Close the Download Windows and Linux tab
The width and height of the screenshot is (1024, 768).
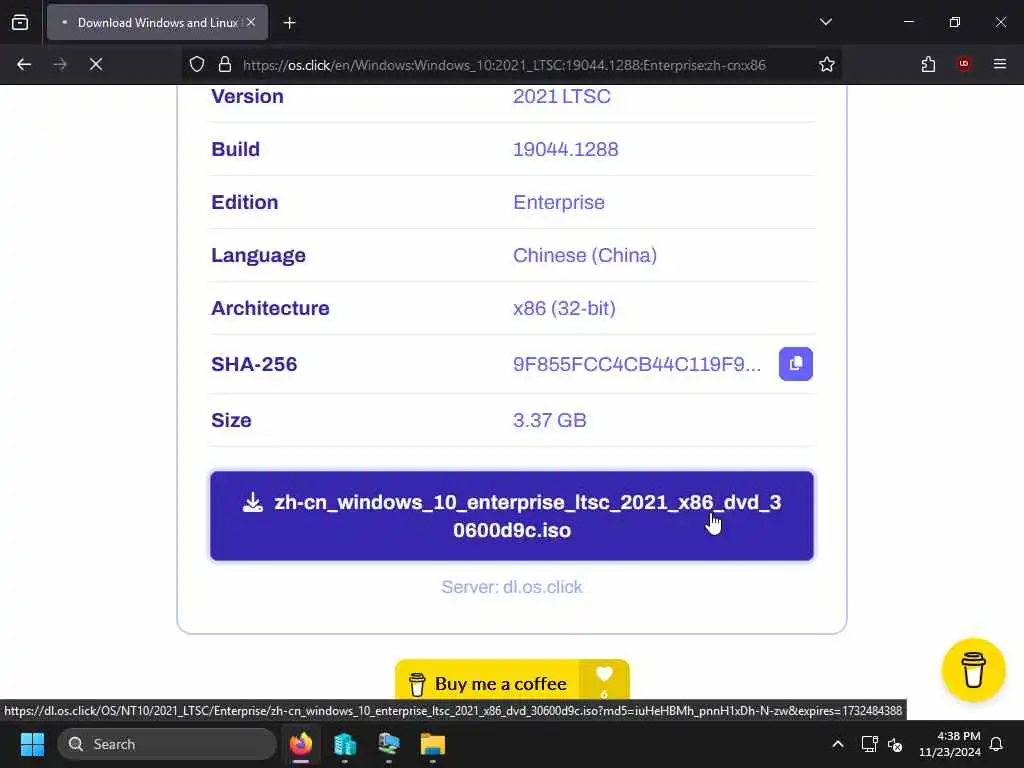point(251,22)
